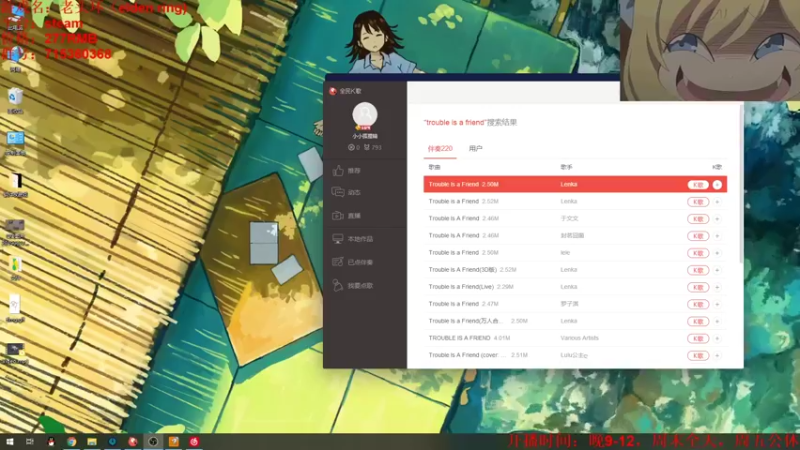Add Lulu公主 cover version with plus icon
This screenshot has width=800, height=450.
point(717,356)
